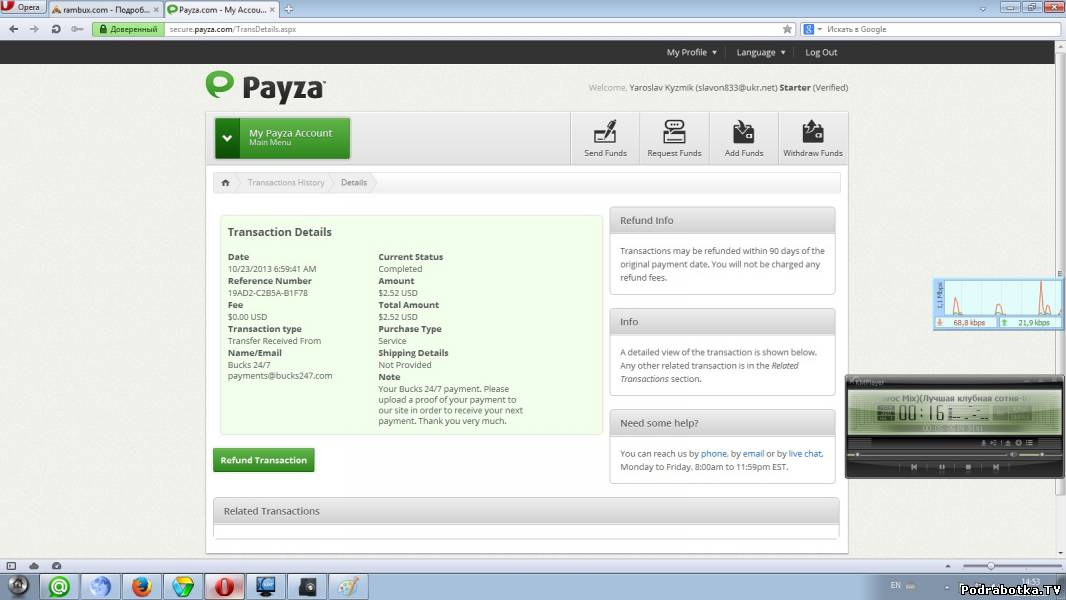The width and height of the screenshot is (1066, 600).
Task: Follow the live chat help link
Action: coord(804,454)
